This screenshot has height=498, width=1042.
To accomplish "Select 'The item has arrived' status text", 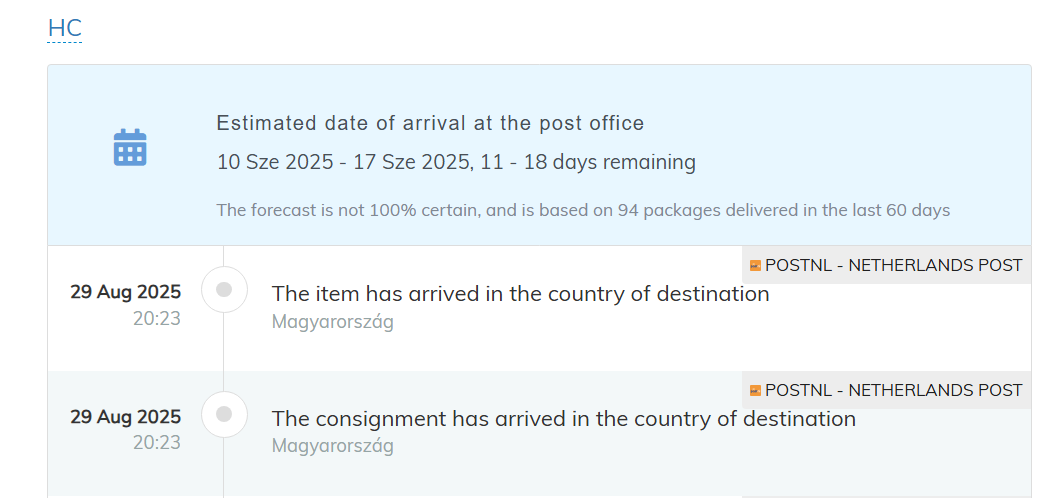I will (x=520, y=294).
